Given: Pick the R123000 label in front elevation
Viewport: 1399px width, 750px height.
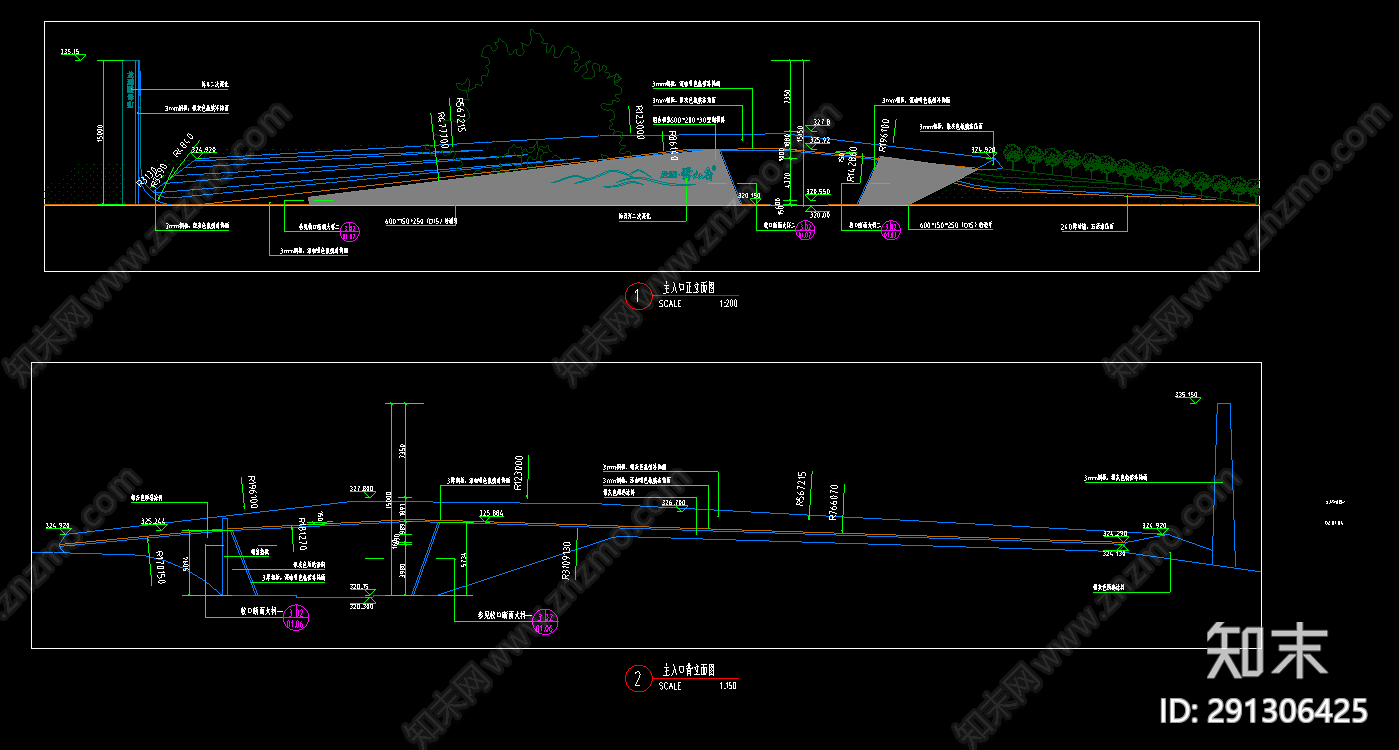Looking at the screenshot, I should click(x=639, y=121).
